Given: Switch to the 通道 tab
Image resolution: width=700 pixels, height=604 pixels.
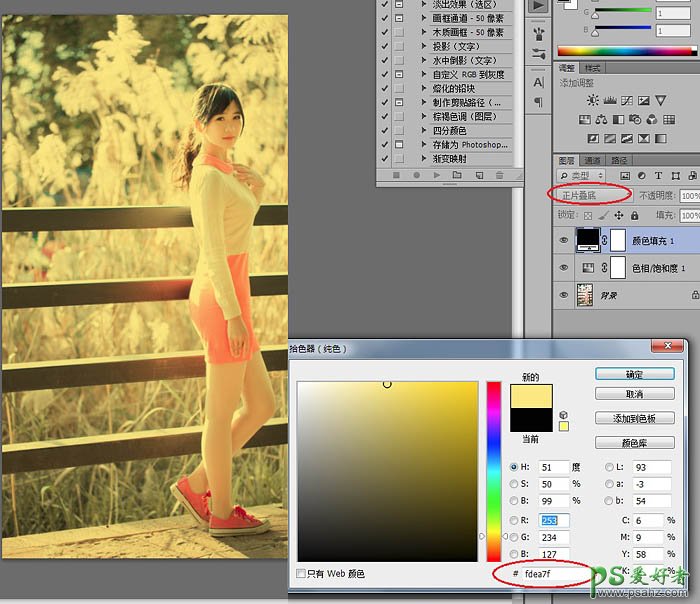Looking at the screenshot, I should tap(593, 160).
